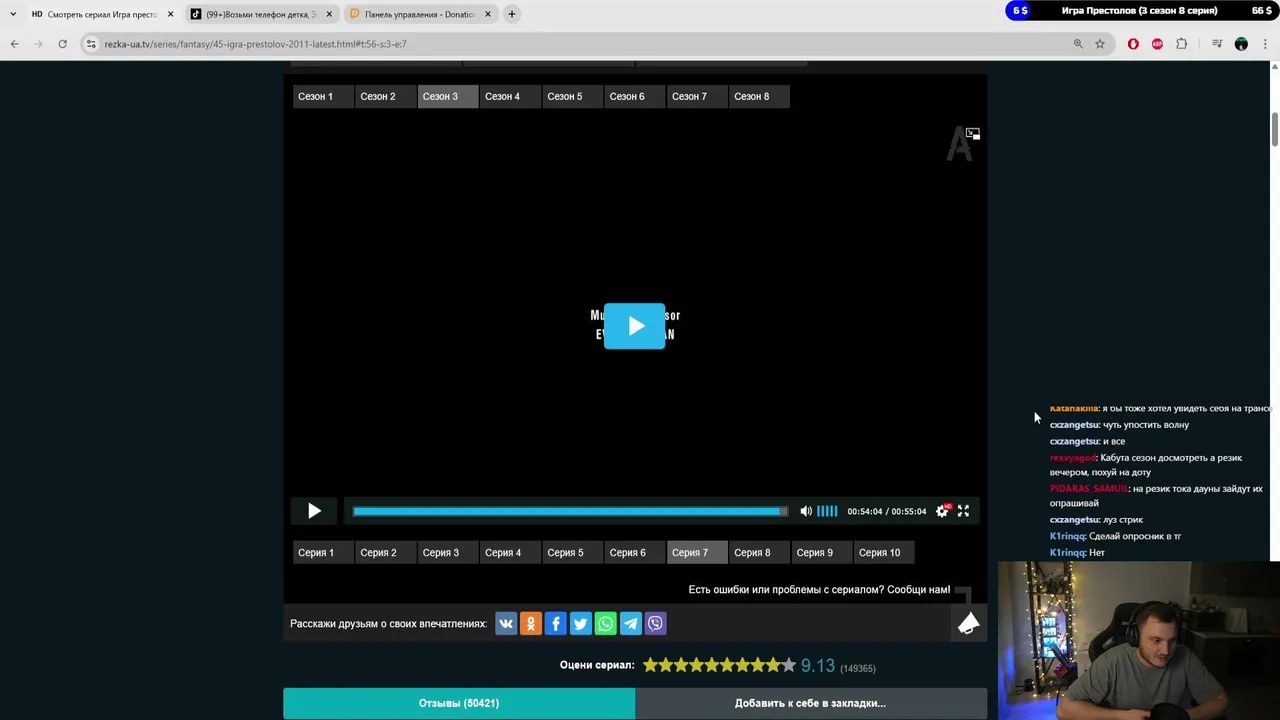Enter fullscreen with the expand icon
The image size is (1280, 720).
click(963, 511)
